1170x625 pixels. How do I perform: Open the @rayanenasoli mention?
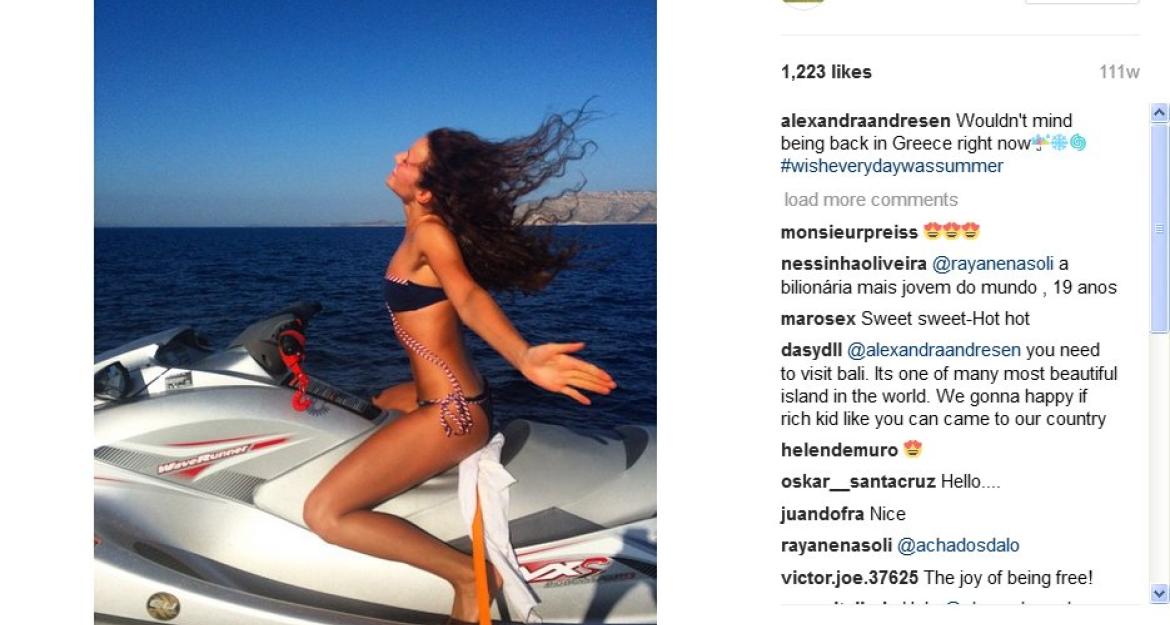[x=993, y=264]
